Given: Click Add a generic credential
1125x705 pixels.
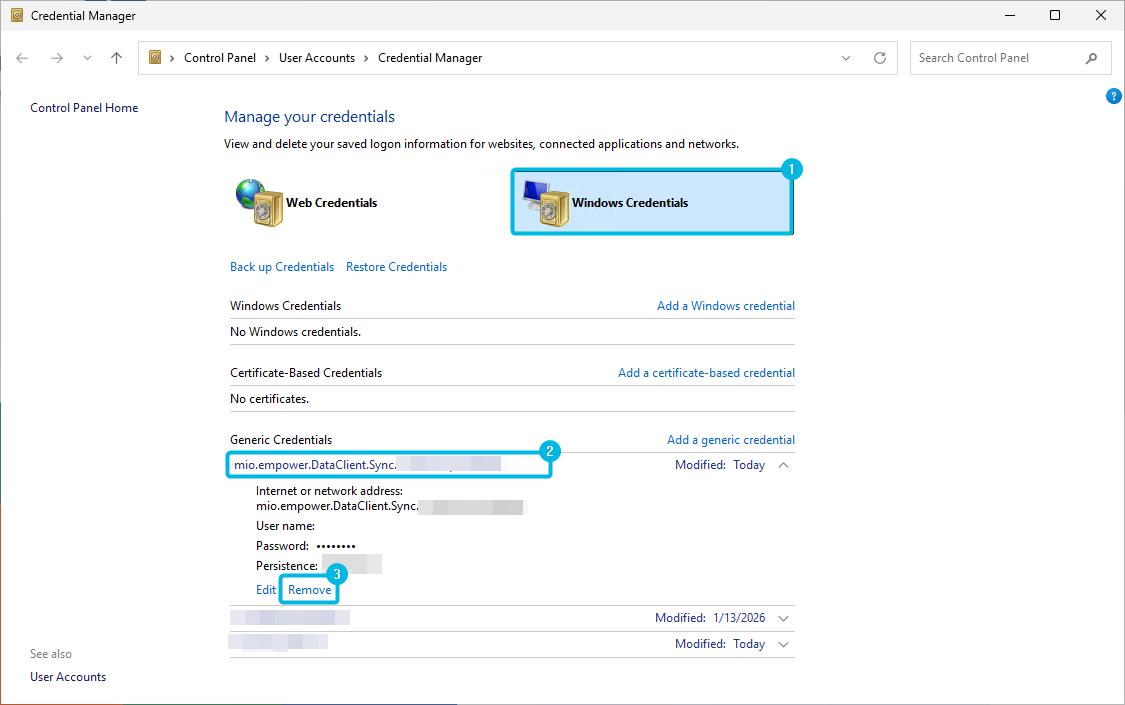Looking at the screenshot, I should [x=731, y=440].
